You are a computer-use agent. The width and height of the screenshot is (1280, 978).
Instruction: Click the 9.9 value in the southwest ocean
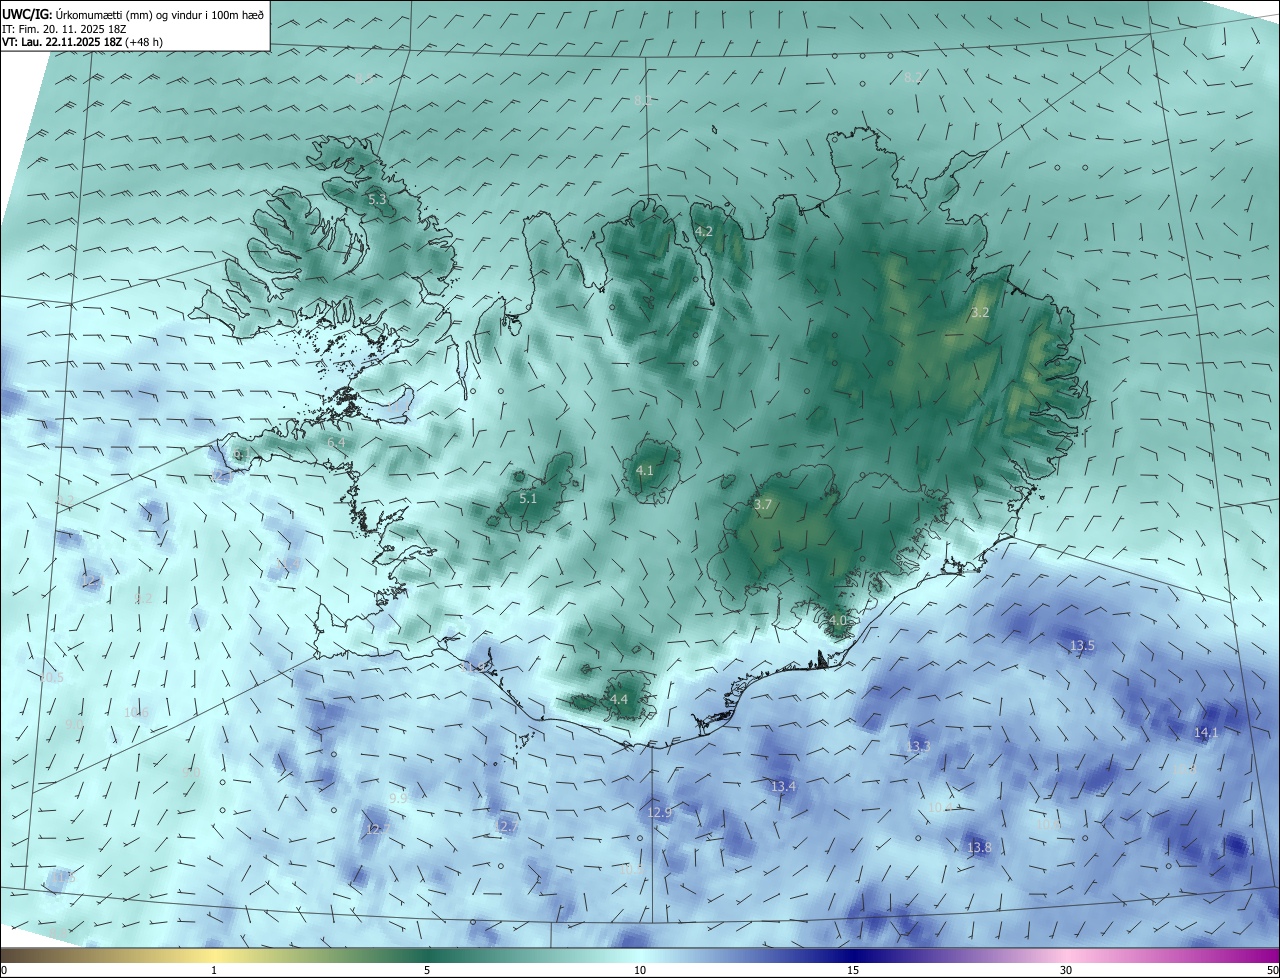pyautogui.click(x=398, y=798)
